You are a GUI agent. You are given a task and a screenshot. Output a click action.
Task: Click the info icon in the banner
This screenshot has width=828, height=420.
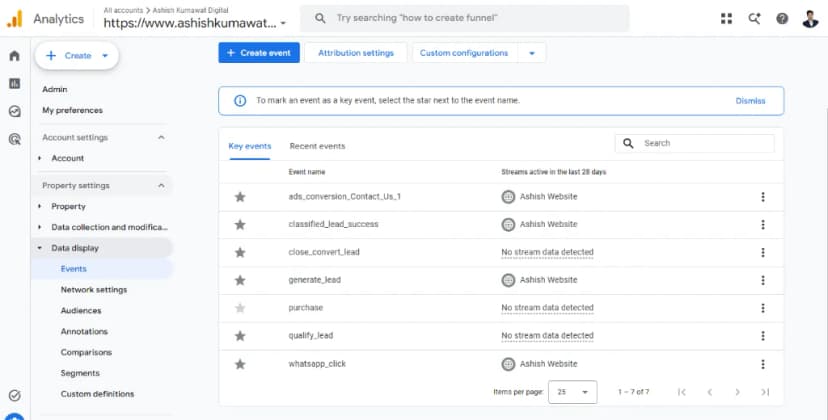click(240, 100)
